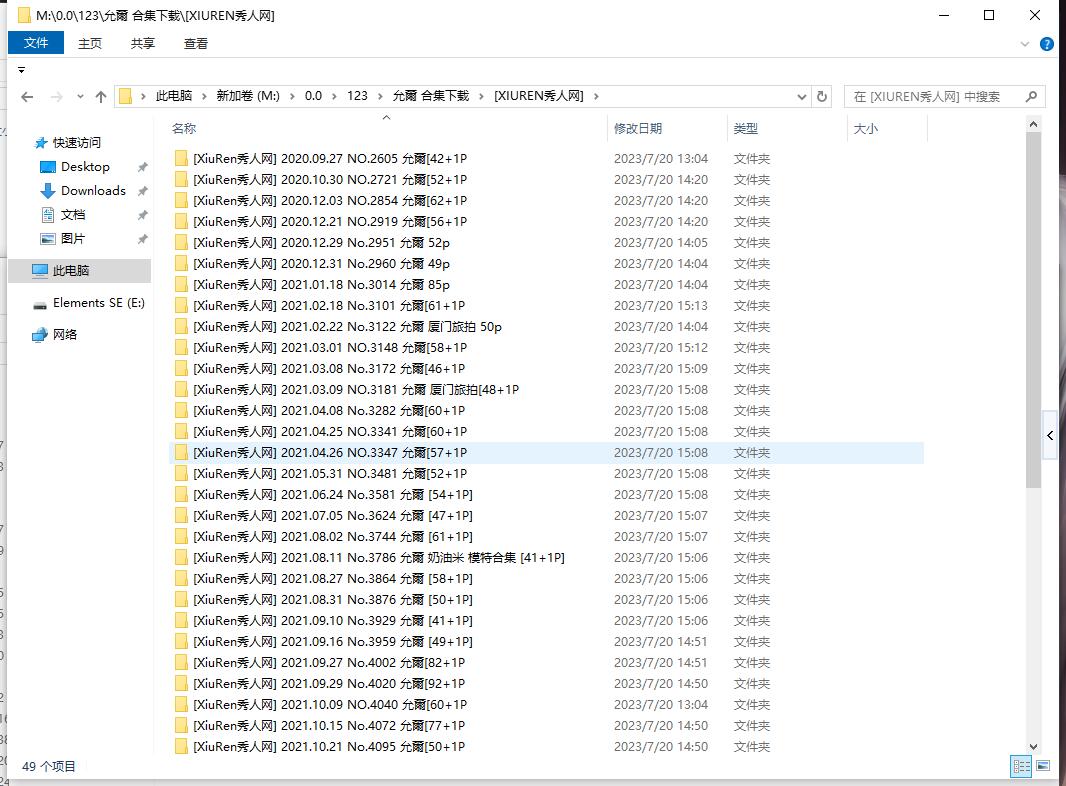Sort by the 名称 column header
This screenshot has width=1066, height=786.
(184, 129)
